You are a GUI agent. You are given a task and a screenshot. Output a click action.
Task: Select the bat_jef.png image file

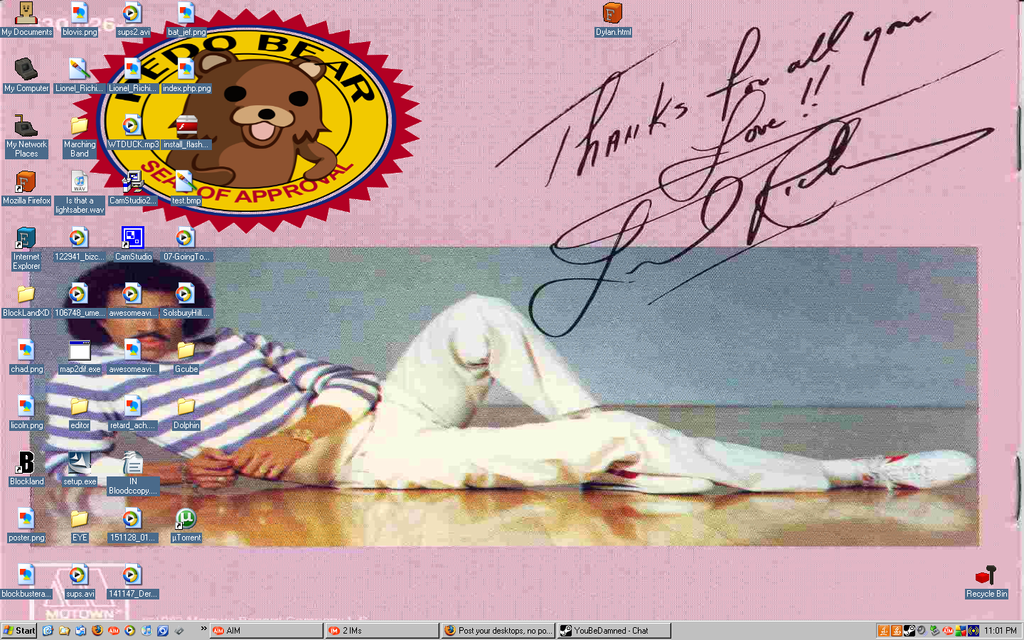186,19
